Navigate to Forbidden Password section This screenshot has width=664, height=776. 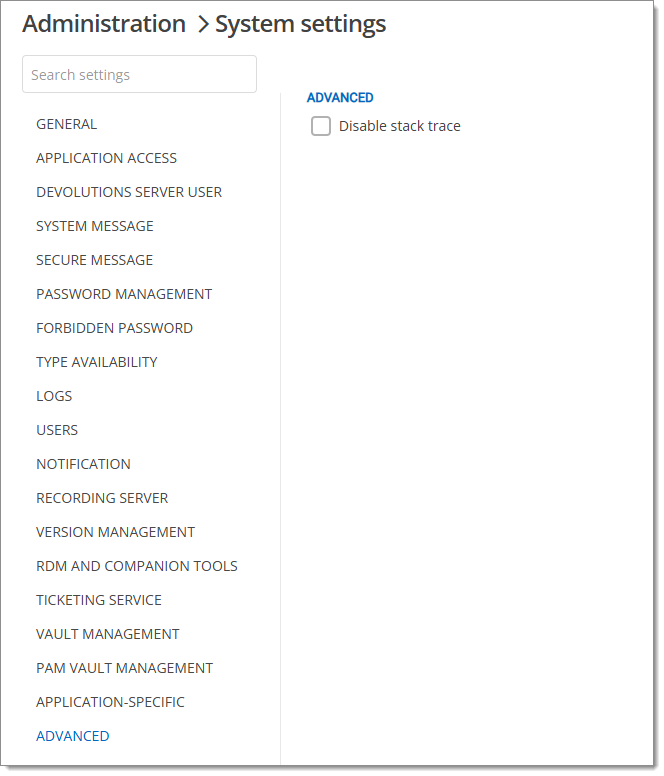114,328
